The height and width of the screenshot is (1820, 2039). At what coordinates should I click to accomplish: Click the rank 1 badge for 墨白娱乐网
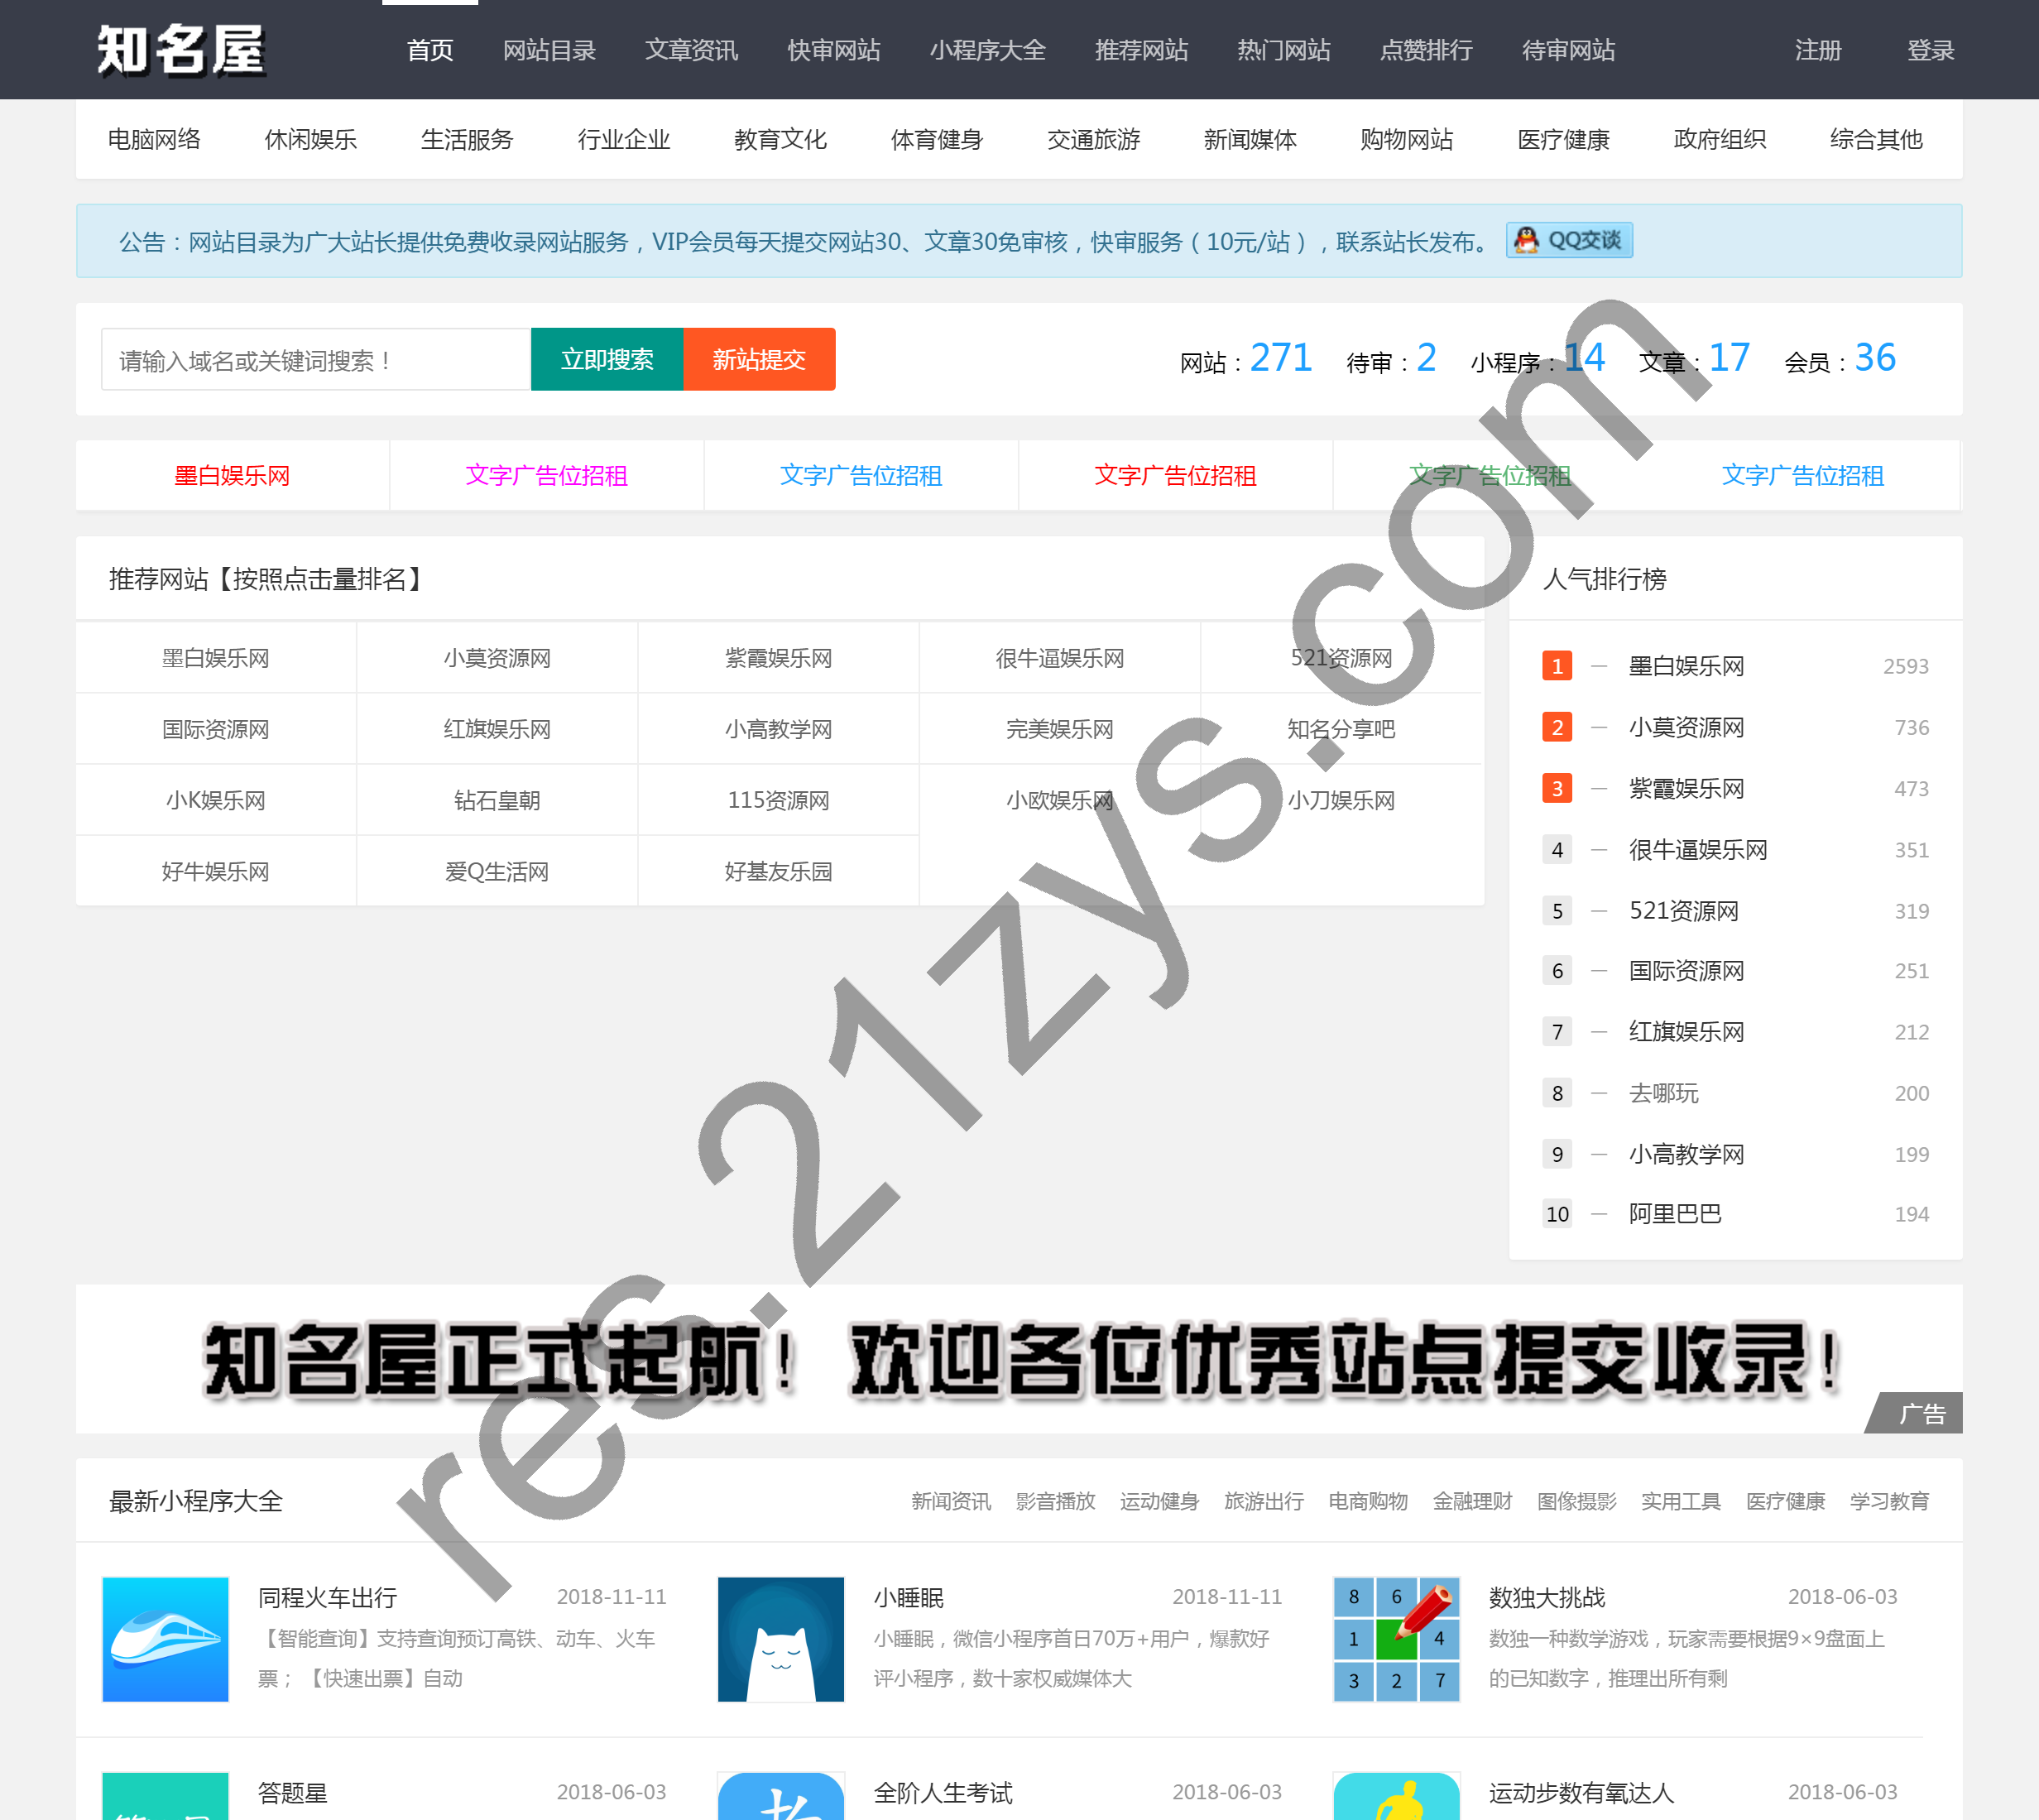coord(1557,666)
